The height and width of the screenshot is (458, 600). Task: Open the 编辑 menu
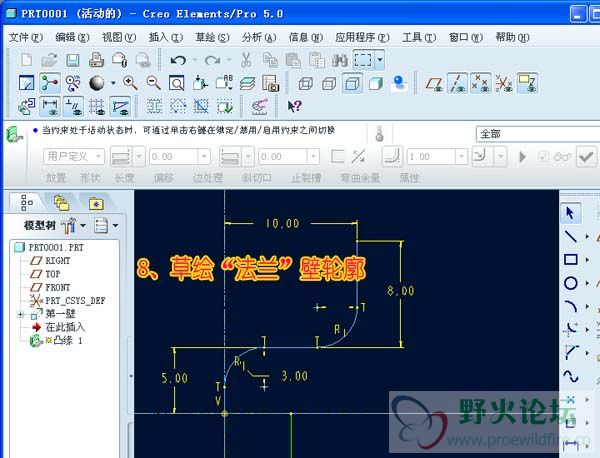[72, 37]
